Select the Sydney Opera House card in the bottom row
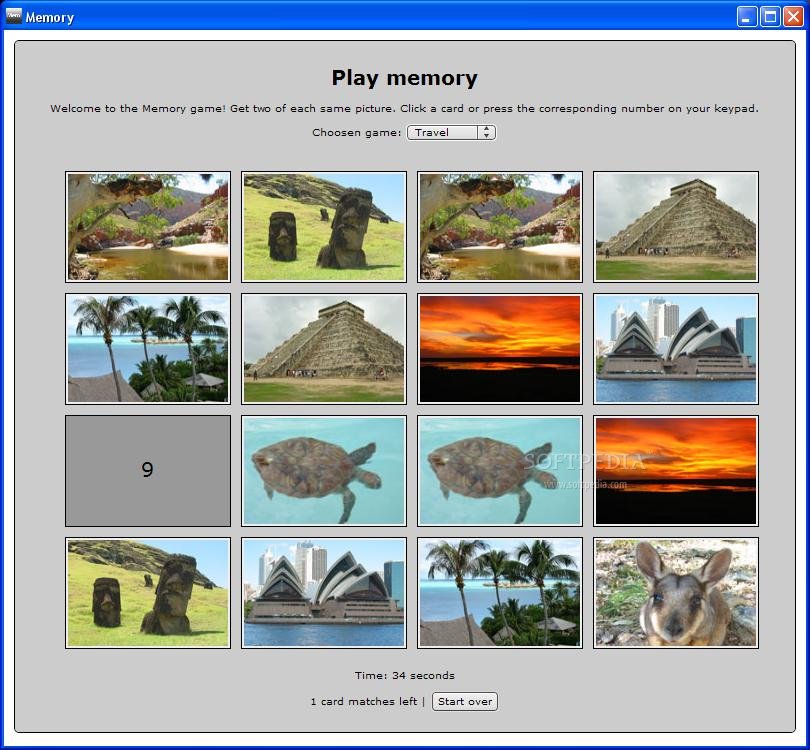Screen dimensions: 810x750 (324, 592)
